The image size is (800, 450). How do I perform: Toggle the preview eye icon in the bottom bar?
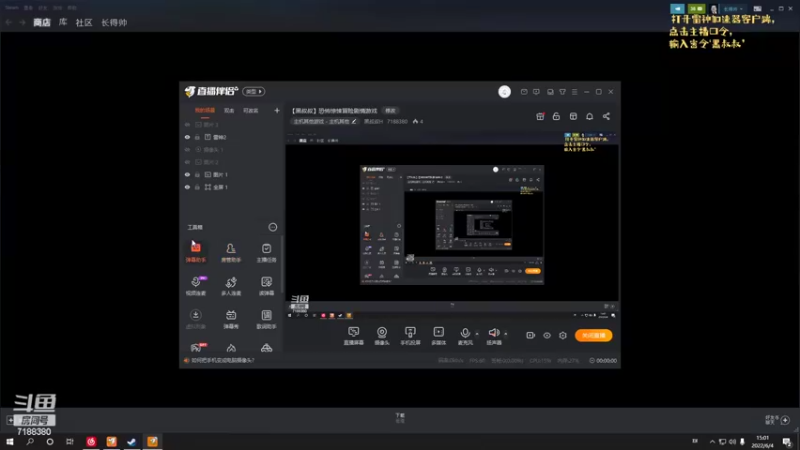(x=547, y=335)
